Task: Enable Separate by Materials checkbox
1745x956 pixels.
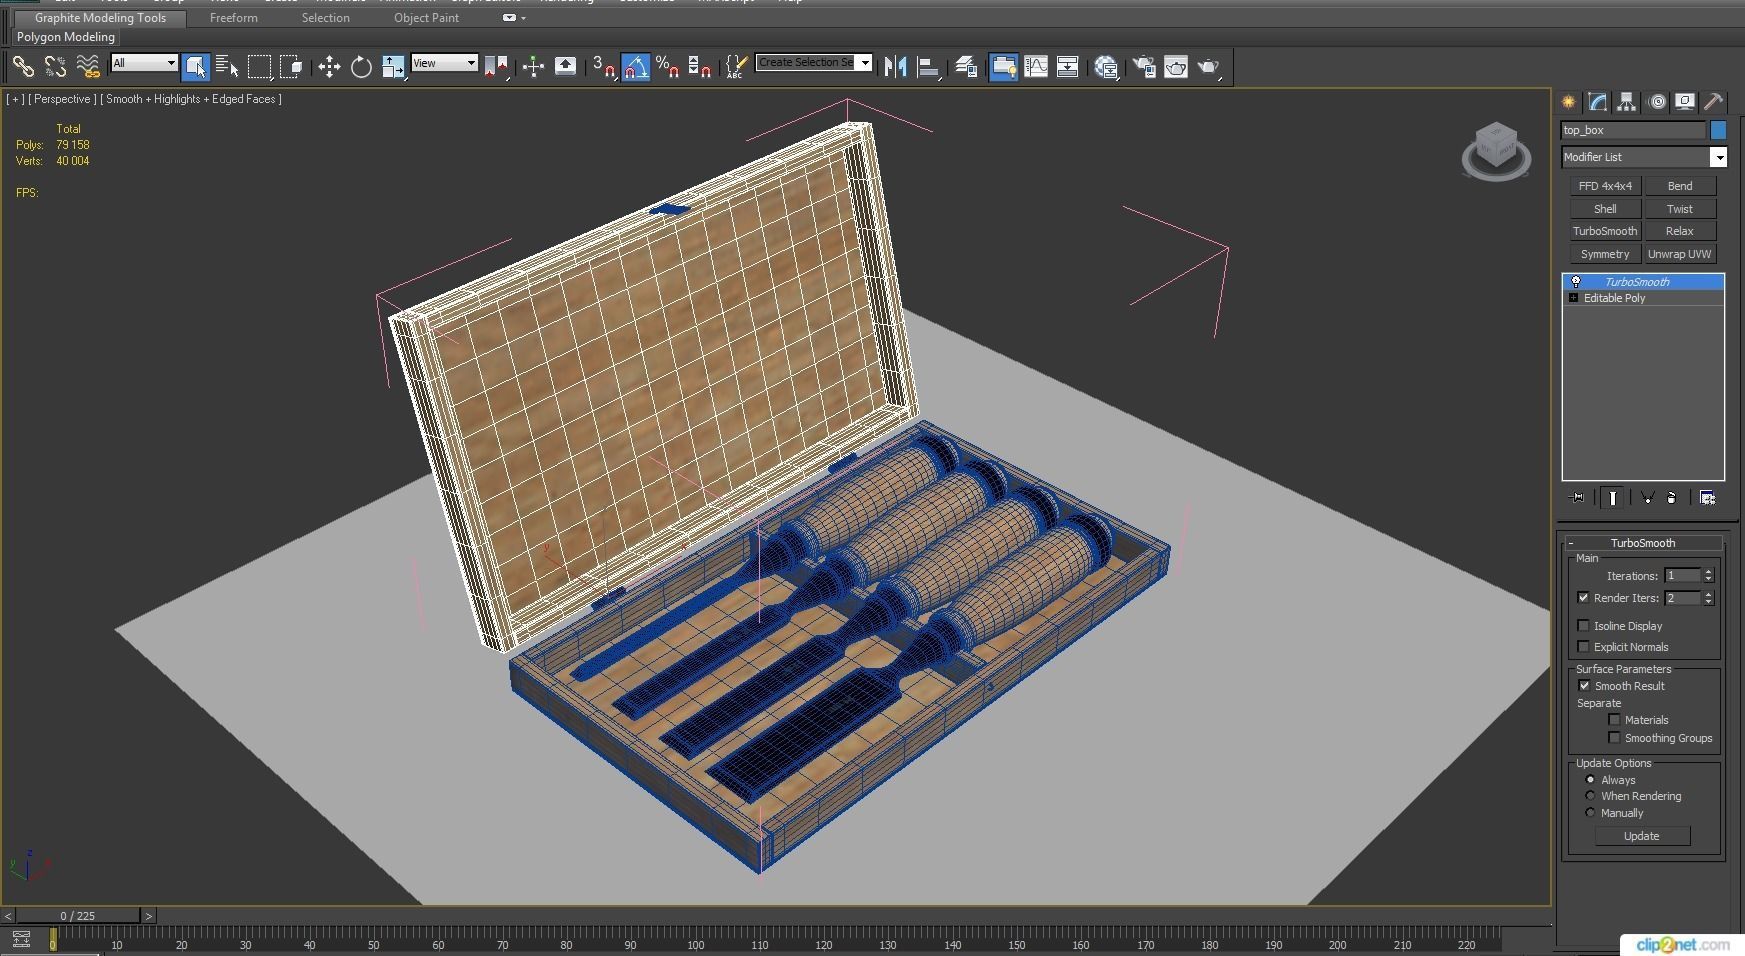Action: tap(1614, 720)
